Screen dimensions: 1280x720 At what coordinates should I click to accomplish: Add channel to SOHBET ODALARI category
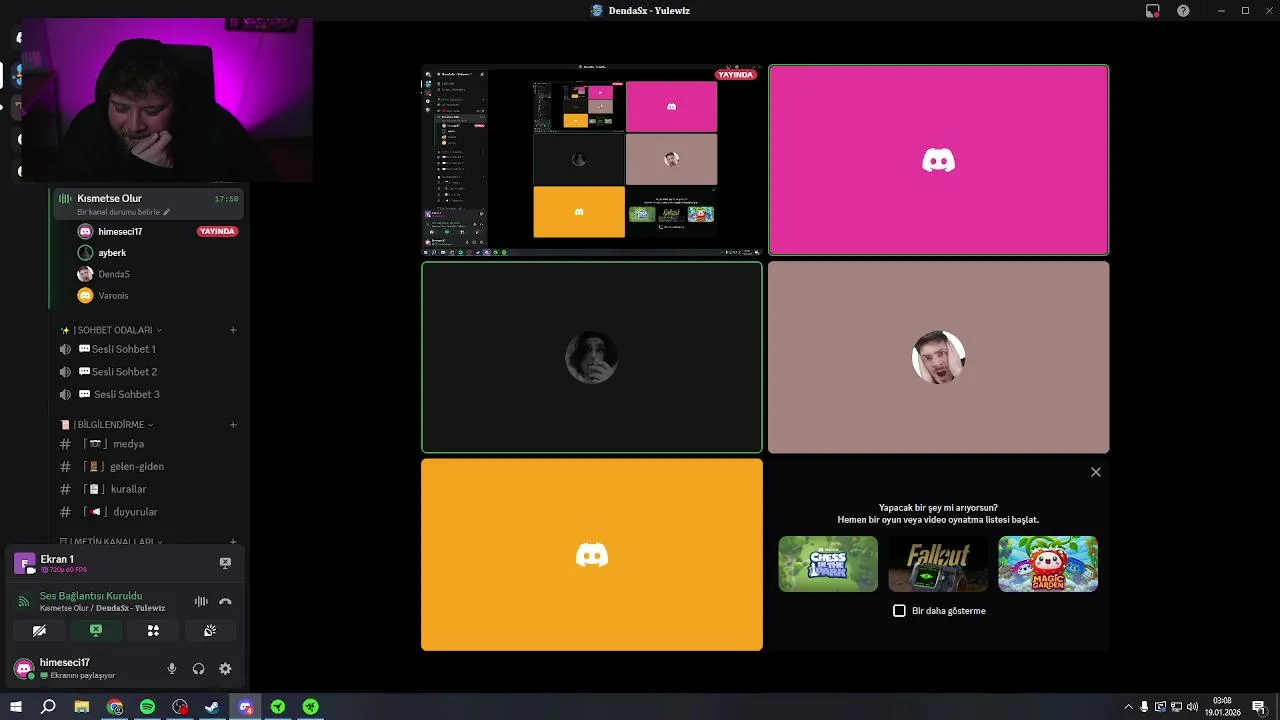coord(233,330)
